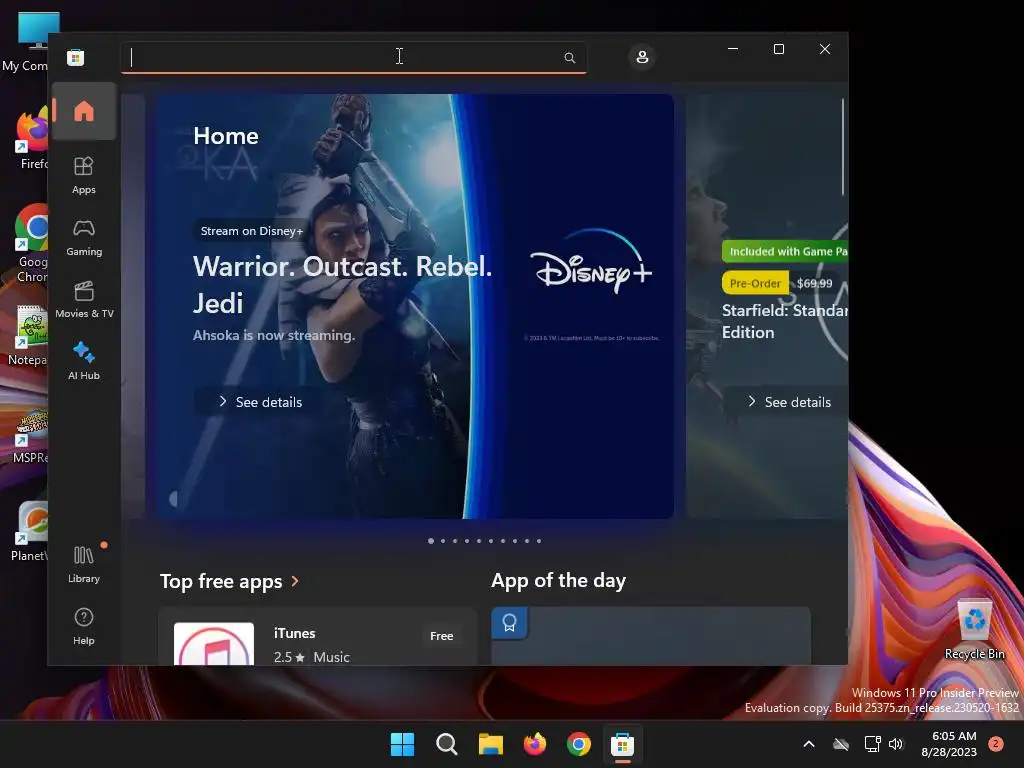Open the Home section in Store sidebar
1024x768 pixels.
(x=84, y=111)
